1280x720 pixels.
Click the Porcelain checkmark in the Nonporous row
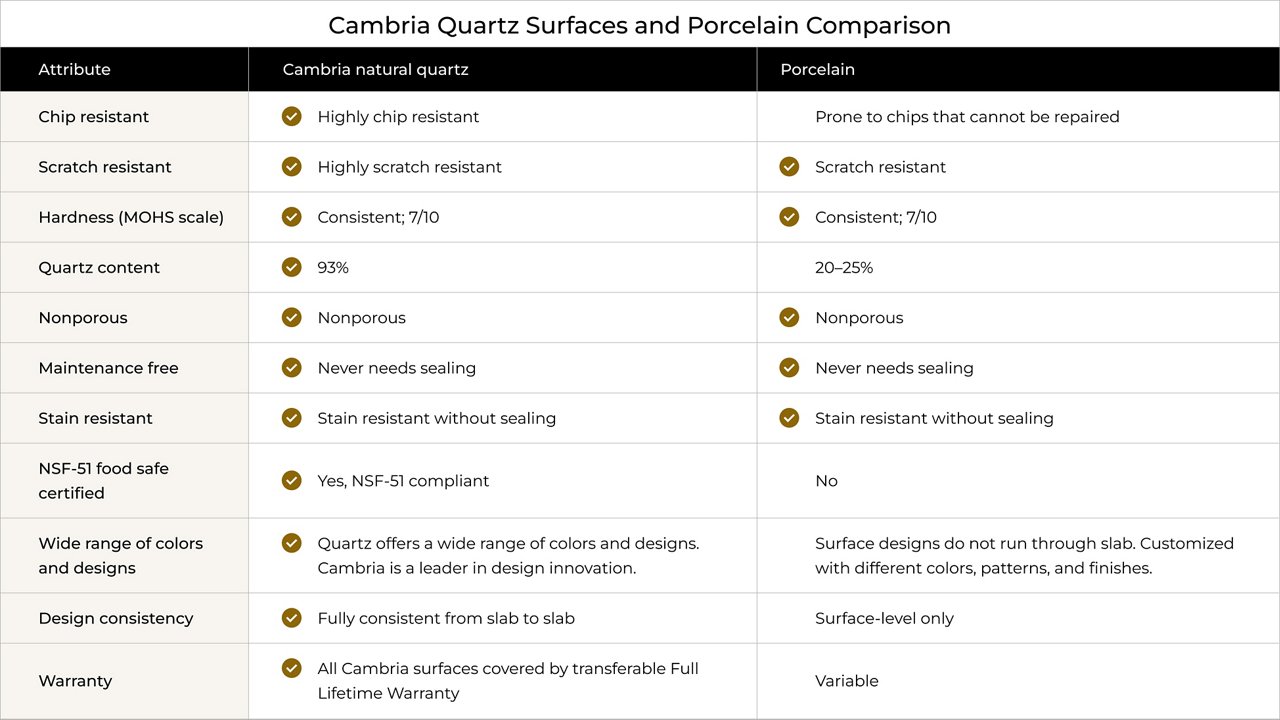point(789,317)
